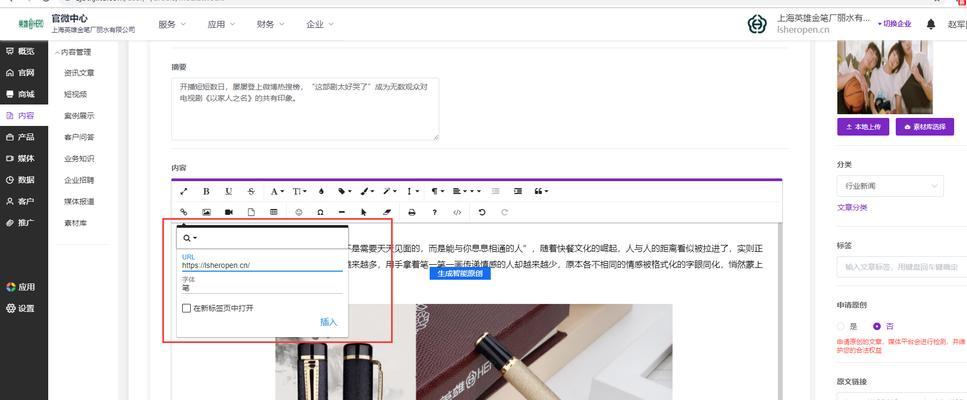Screen dimensions: 967x400
Task: Click 本地上传 button
Action: (x=863, y=126)
